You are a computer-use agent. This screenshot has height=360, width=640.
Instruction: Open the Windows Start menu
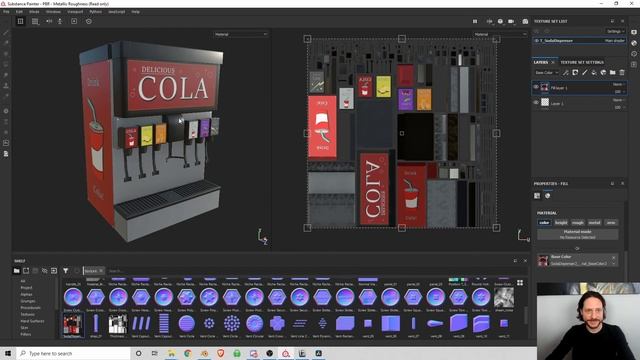point(8,353)
